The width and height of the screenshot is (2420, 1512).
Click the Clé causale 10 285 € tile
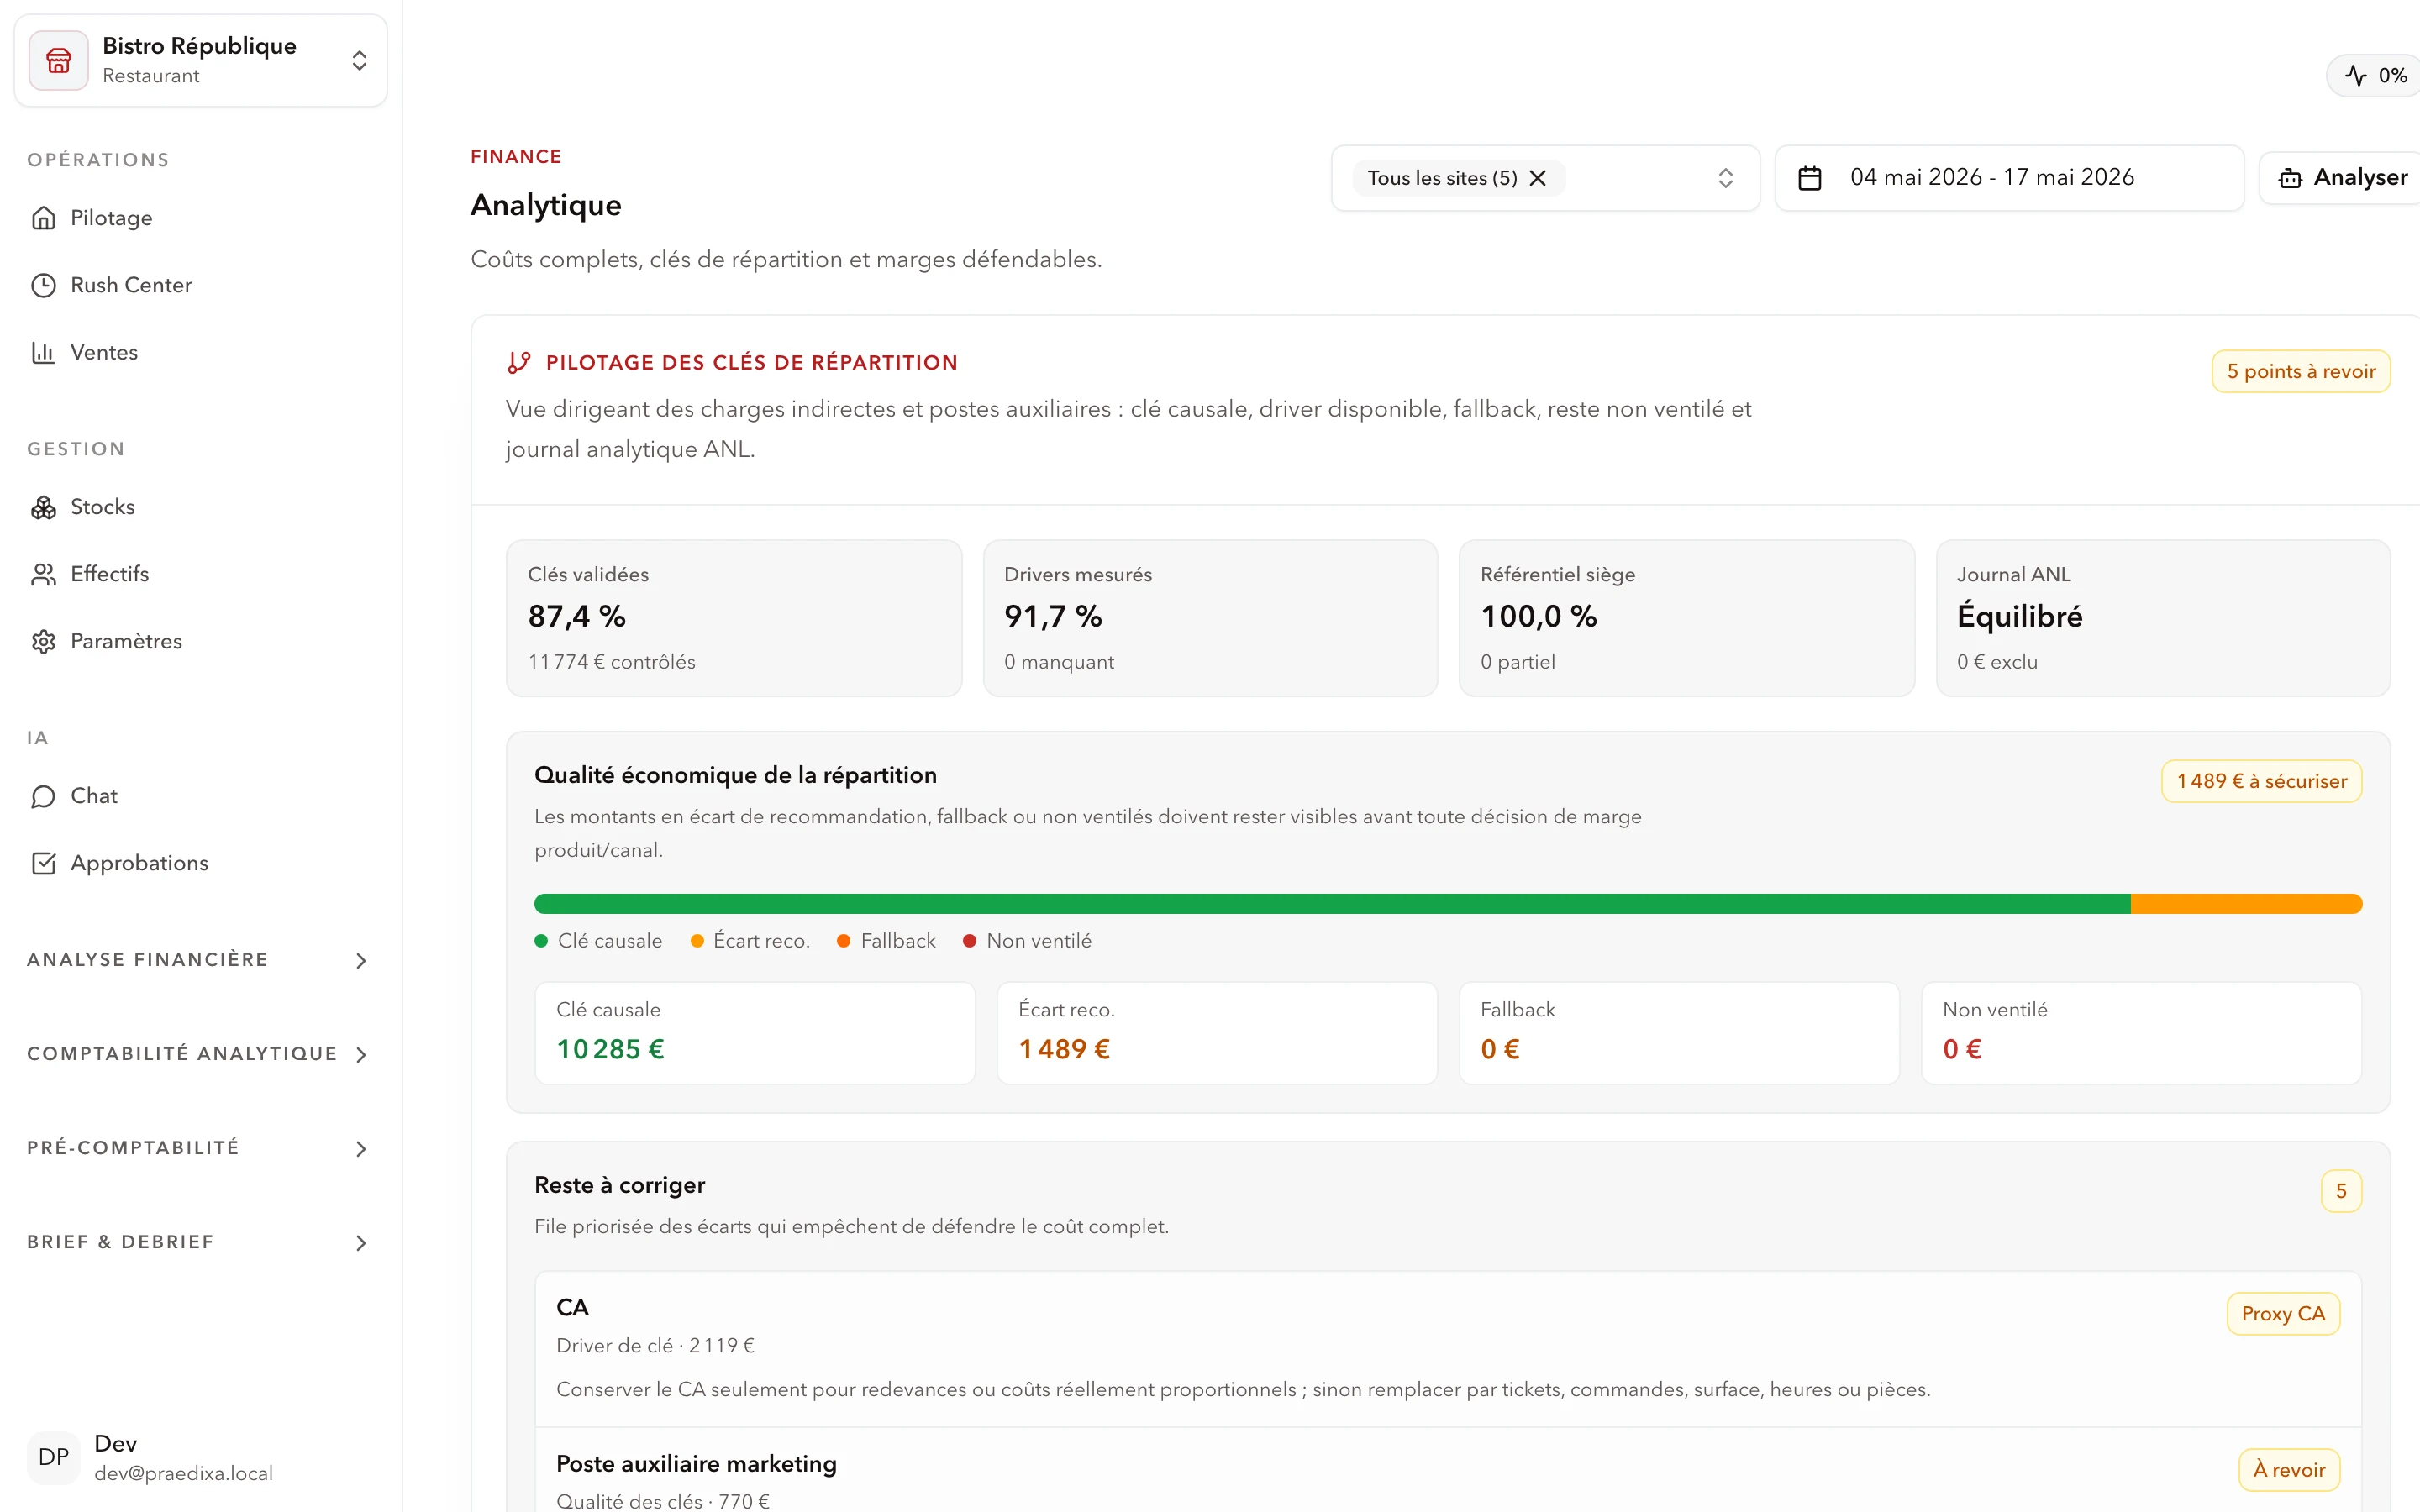[x=755, y=1033]
